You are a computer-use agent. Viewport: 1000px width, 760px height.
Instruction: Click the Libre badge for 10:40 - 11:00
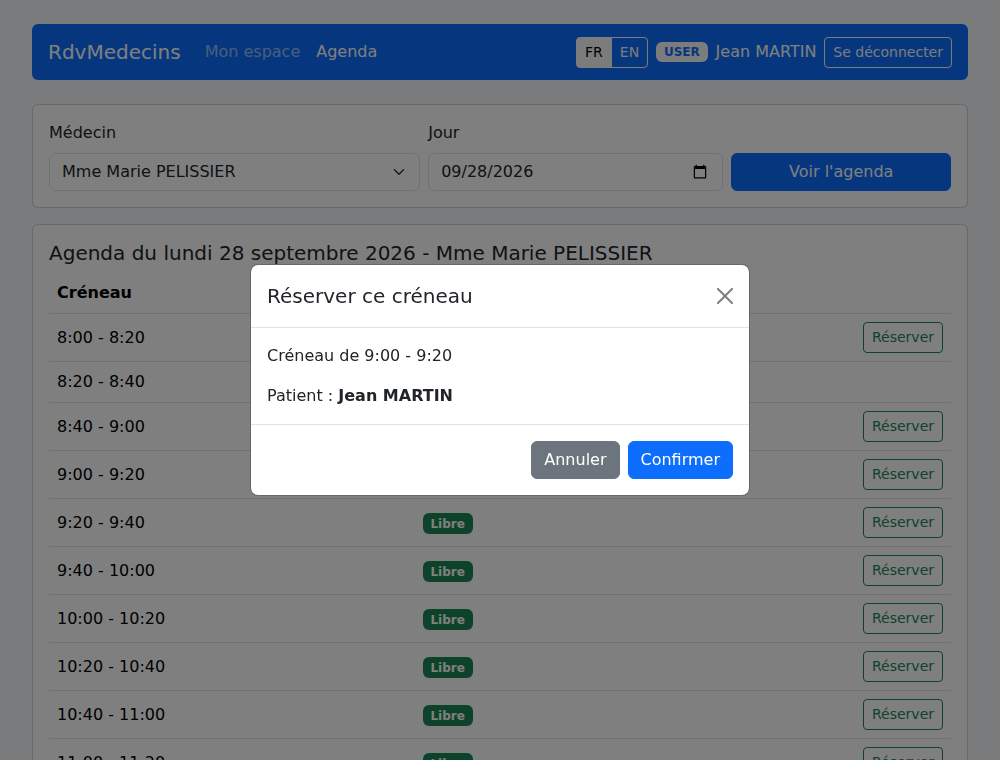448,715
